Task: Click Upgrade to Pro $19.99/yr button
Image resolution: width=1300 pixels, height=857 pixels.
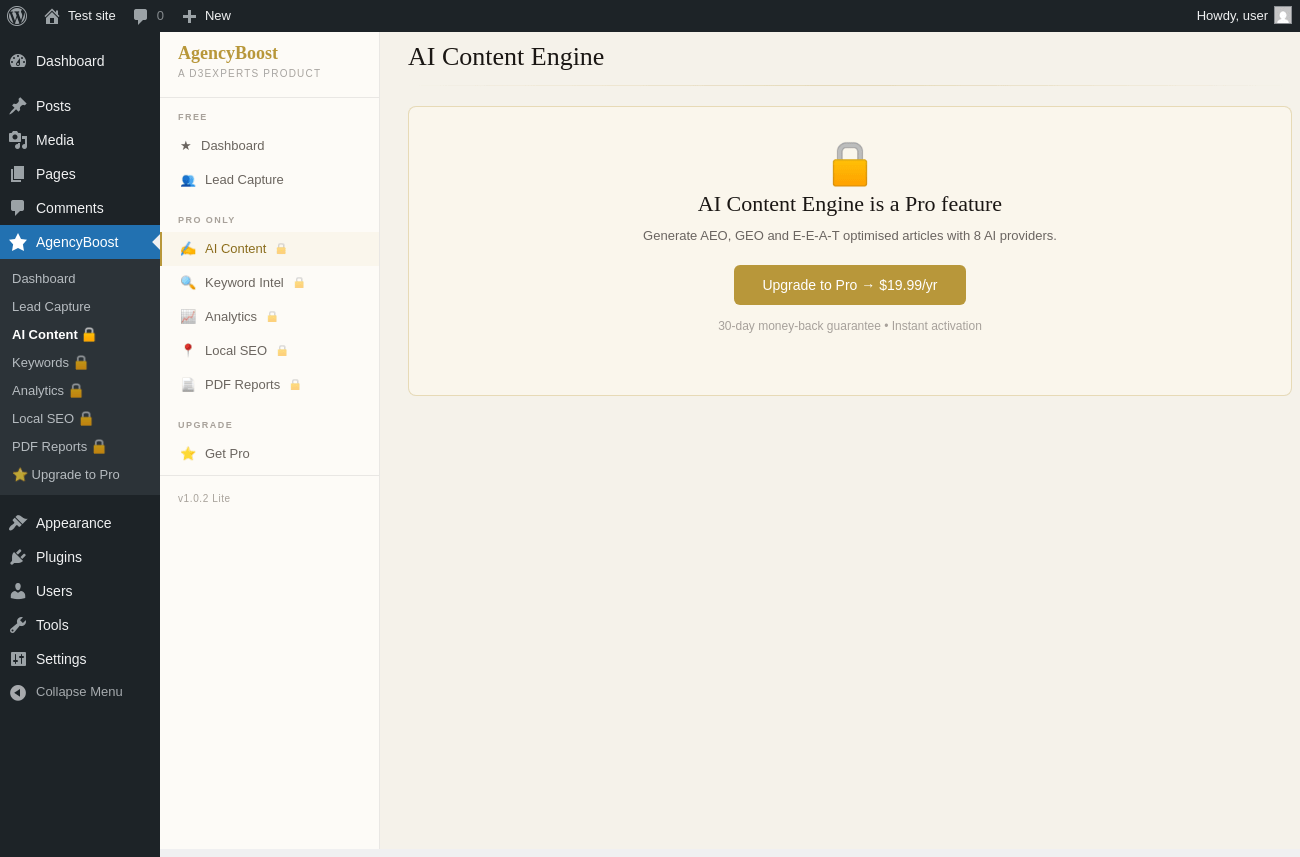Action: [x=850, y=285]
